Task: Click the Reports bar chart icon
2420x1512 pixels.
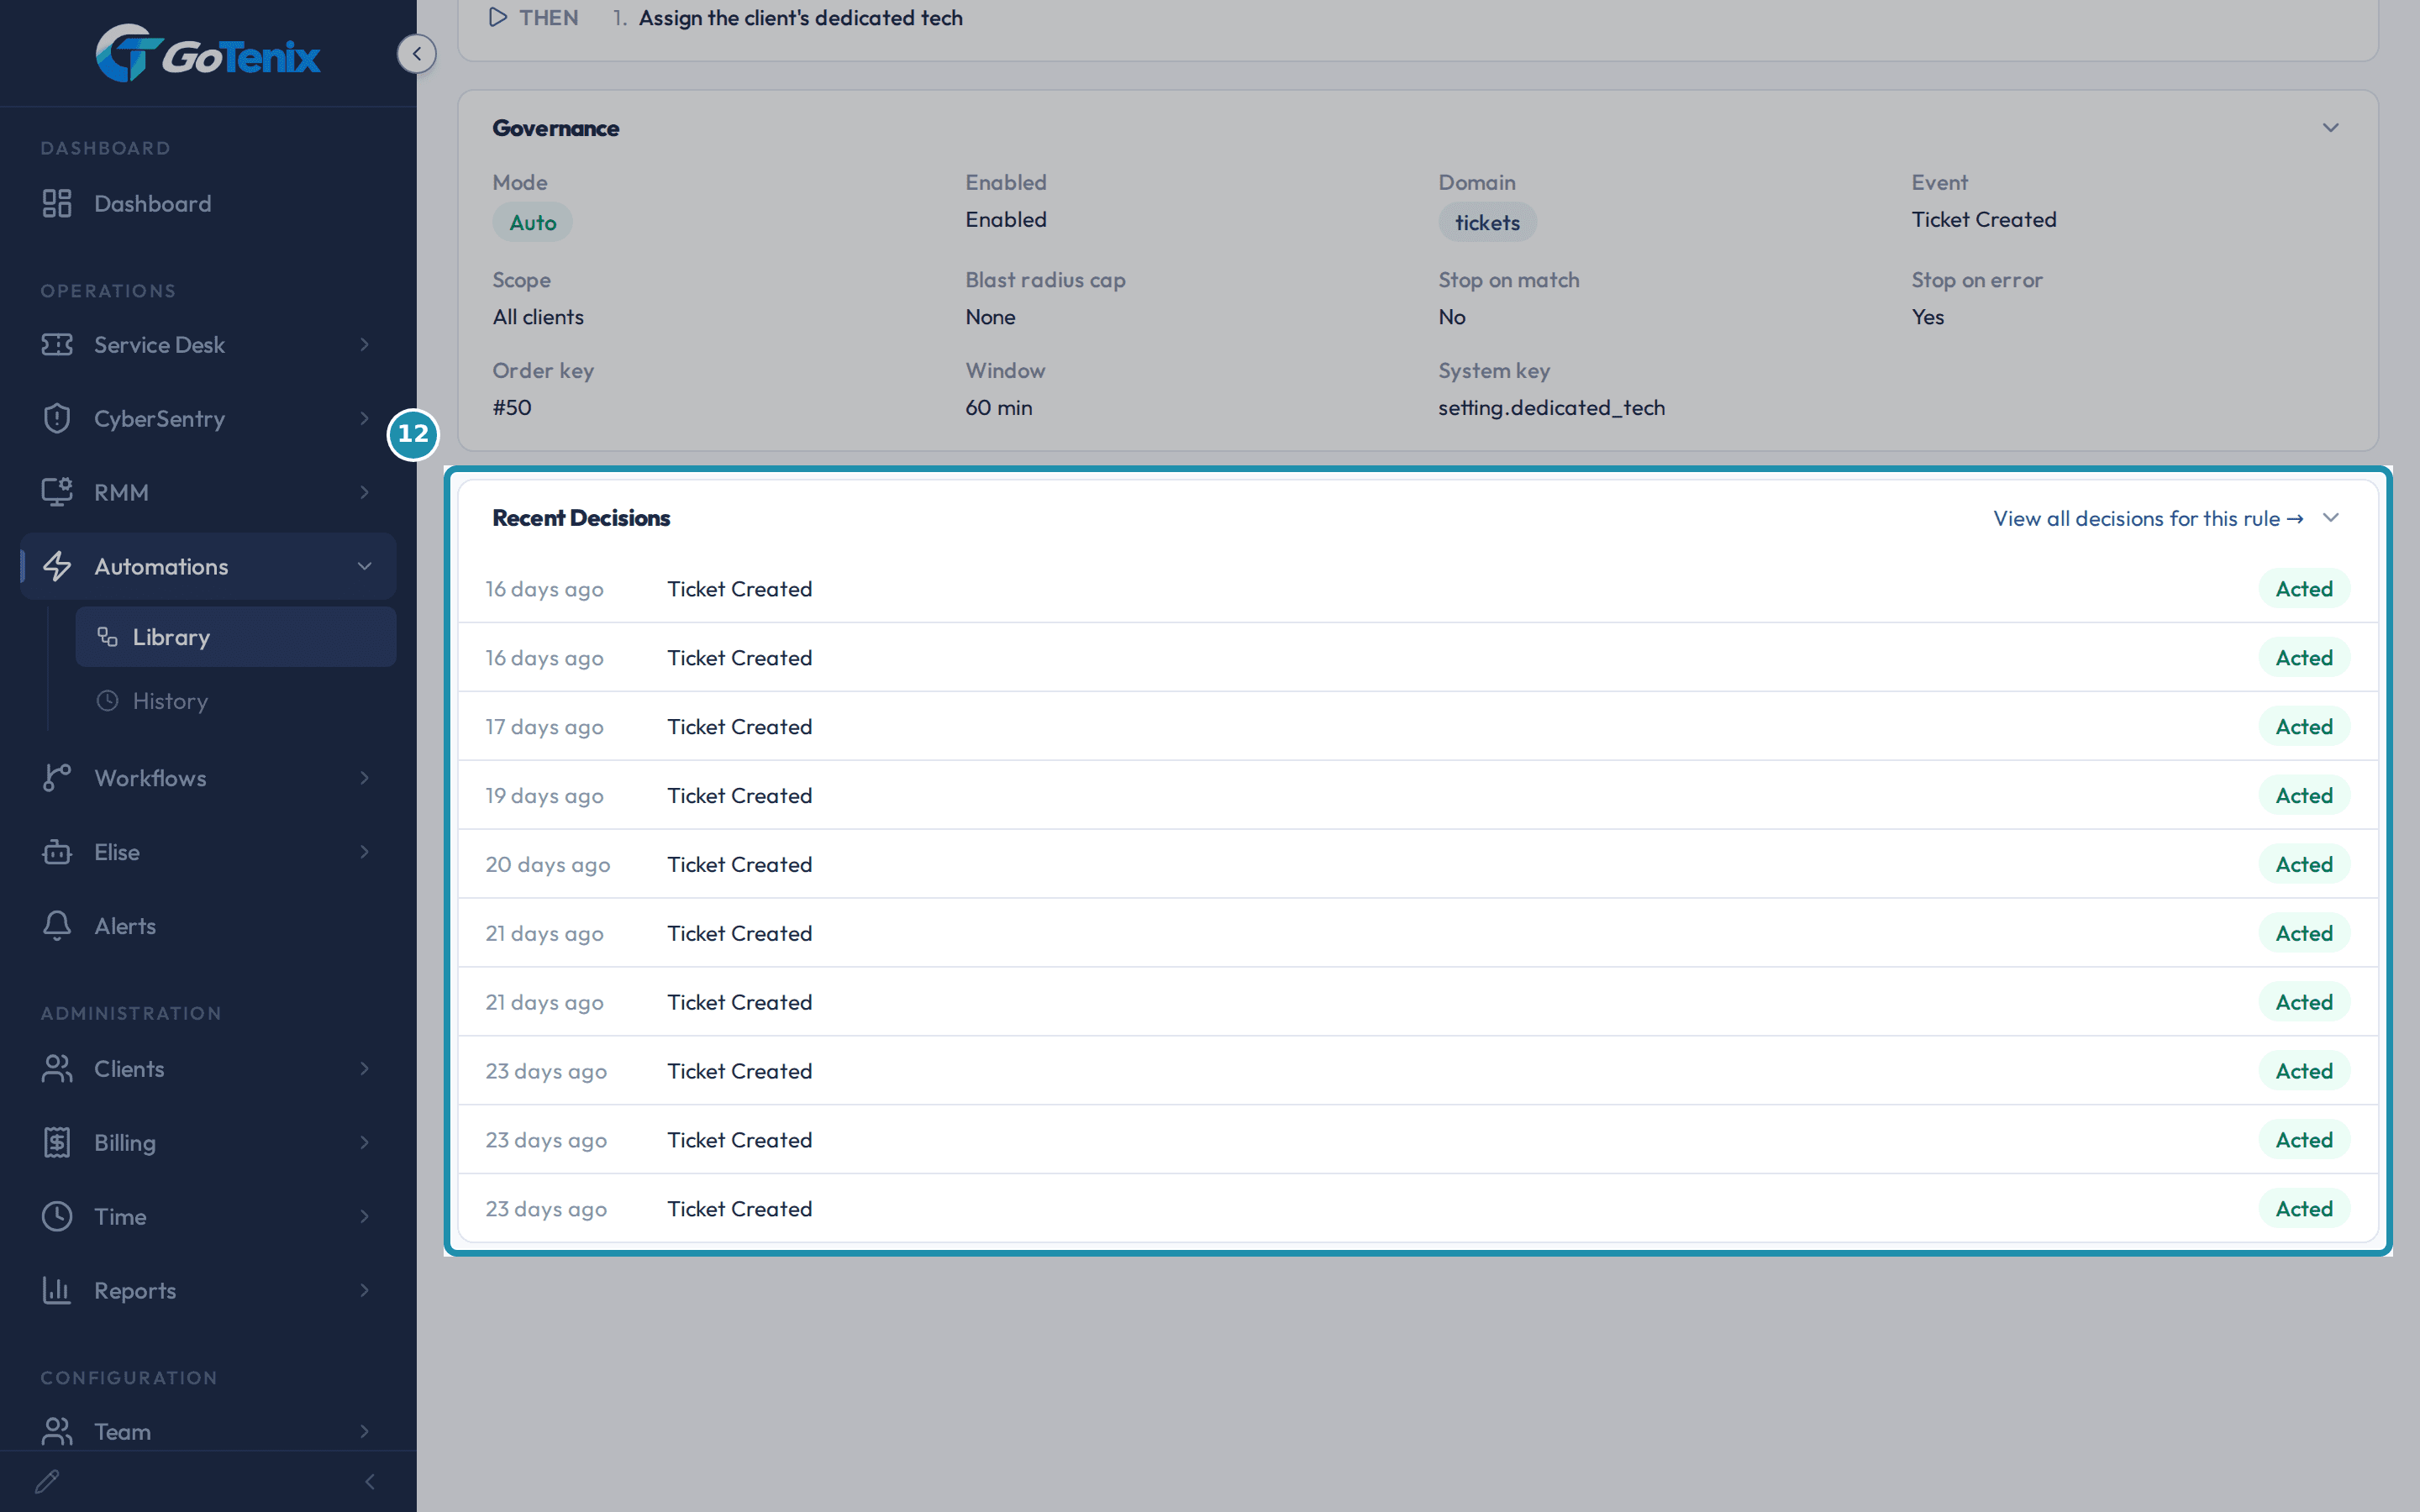Action: [57, 1290]
